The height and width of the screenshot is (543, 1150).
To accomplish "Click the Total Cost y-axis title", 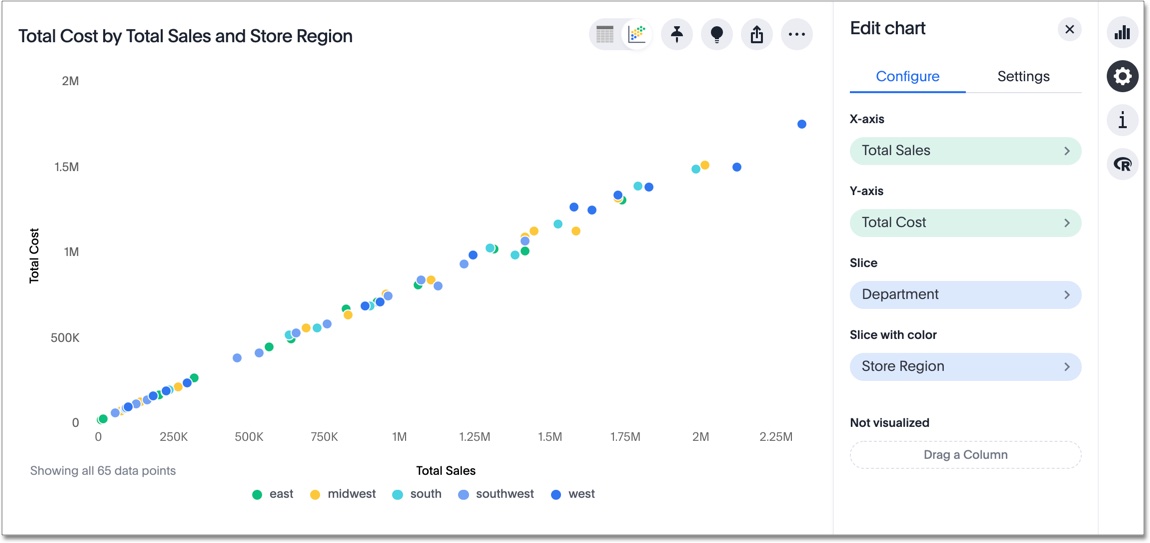I will pos(34,255).
